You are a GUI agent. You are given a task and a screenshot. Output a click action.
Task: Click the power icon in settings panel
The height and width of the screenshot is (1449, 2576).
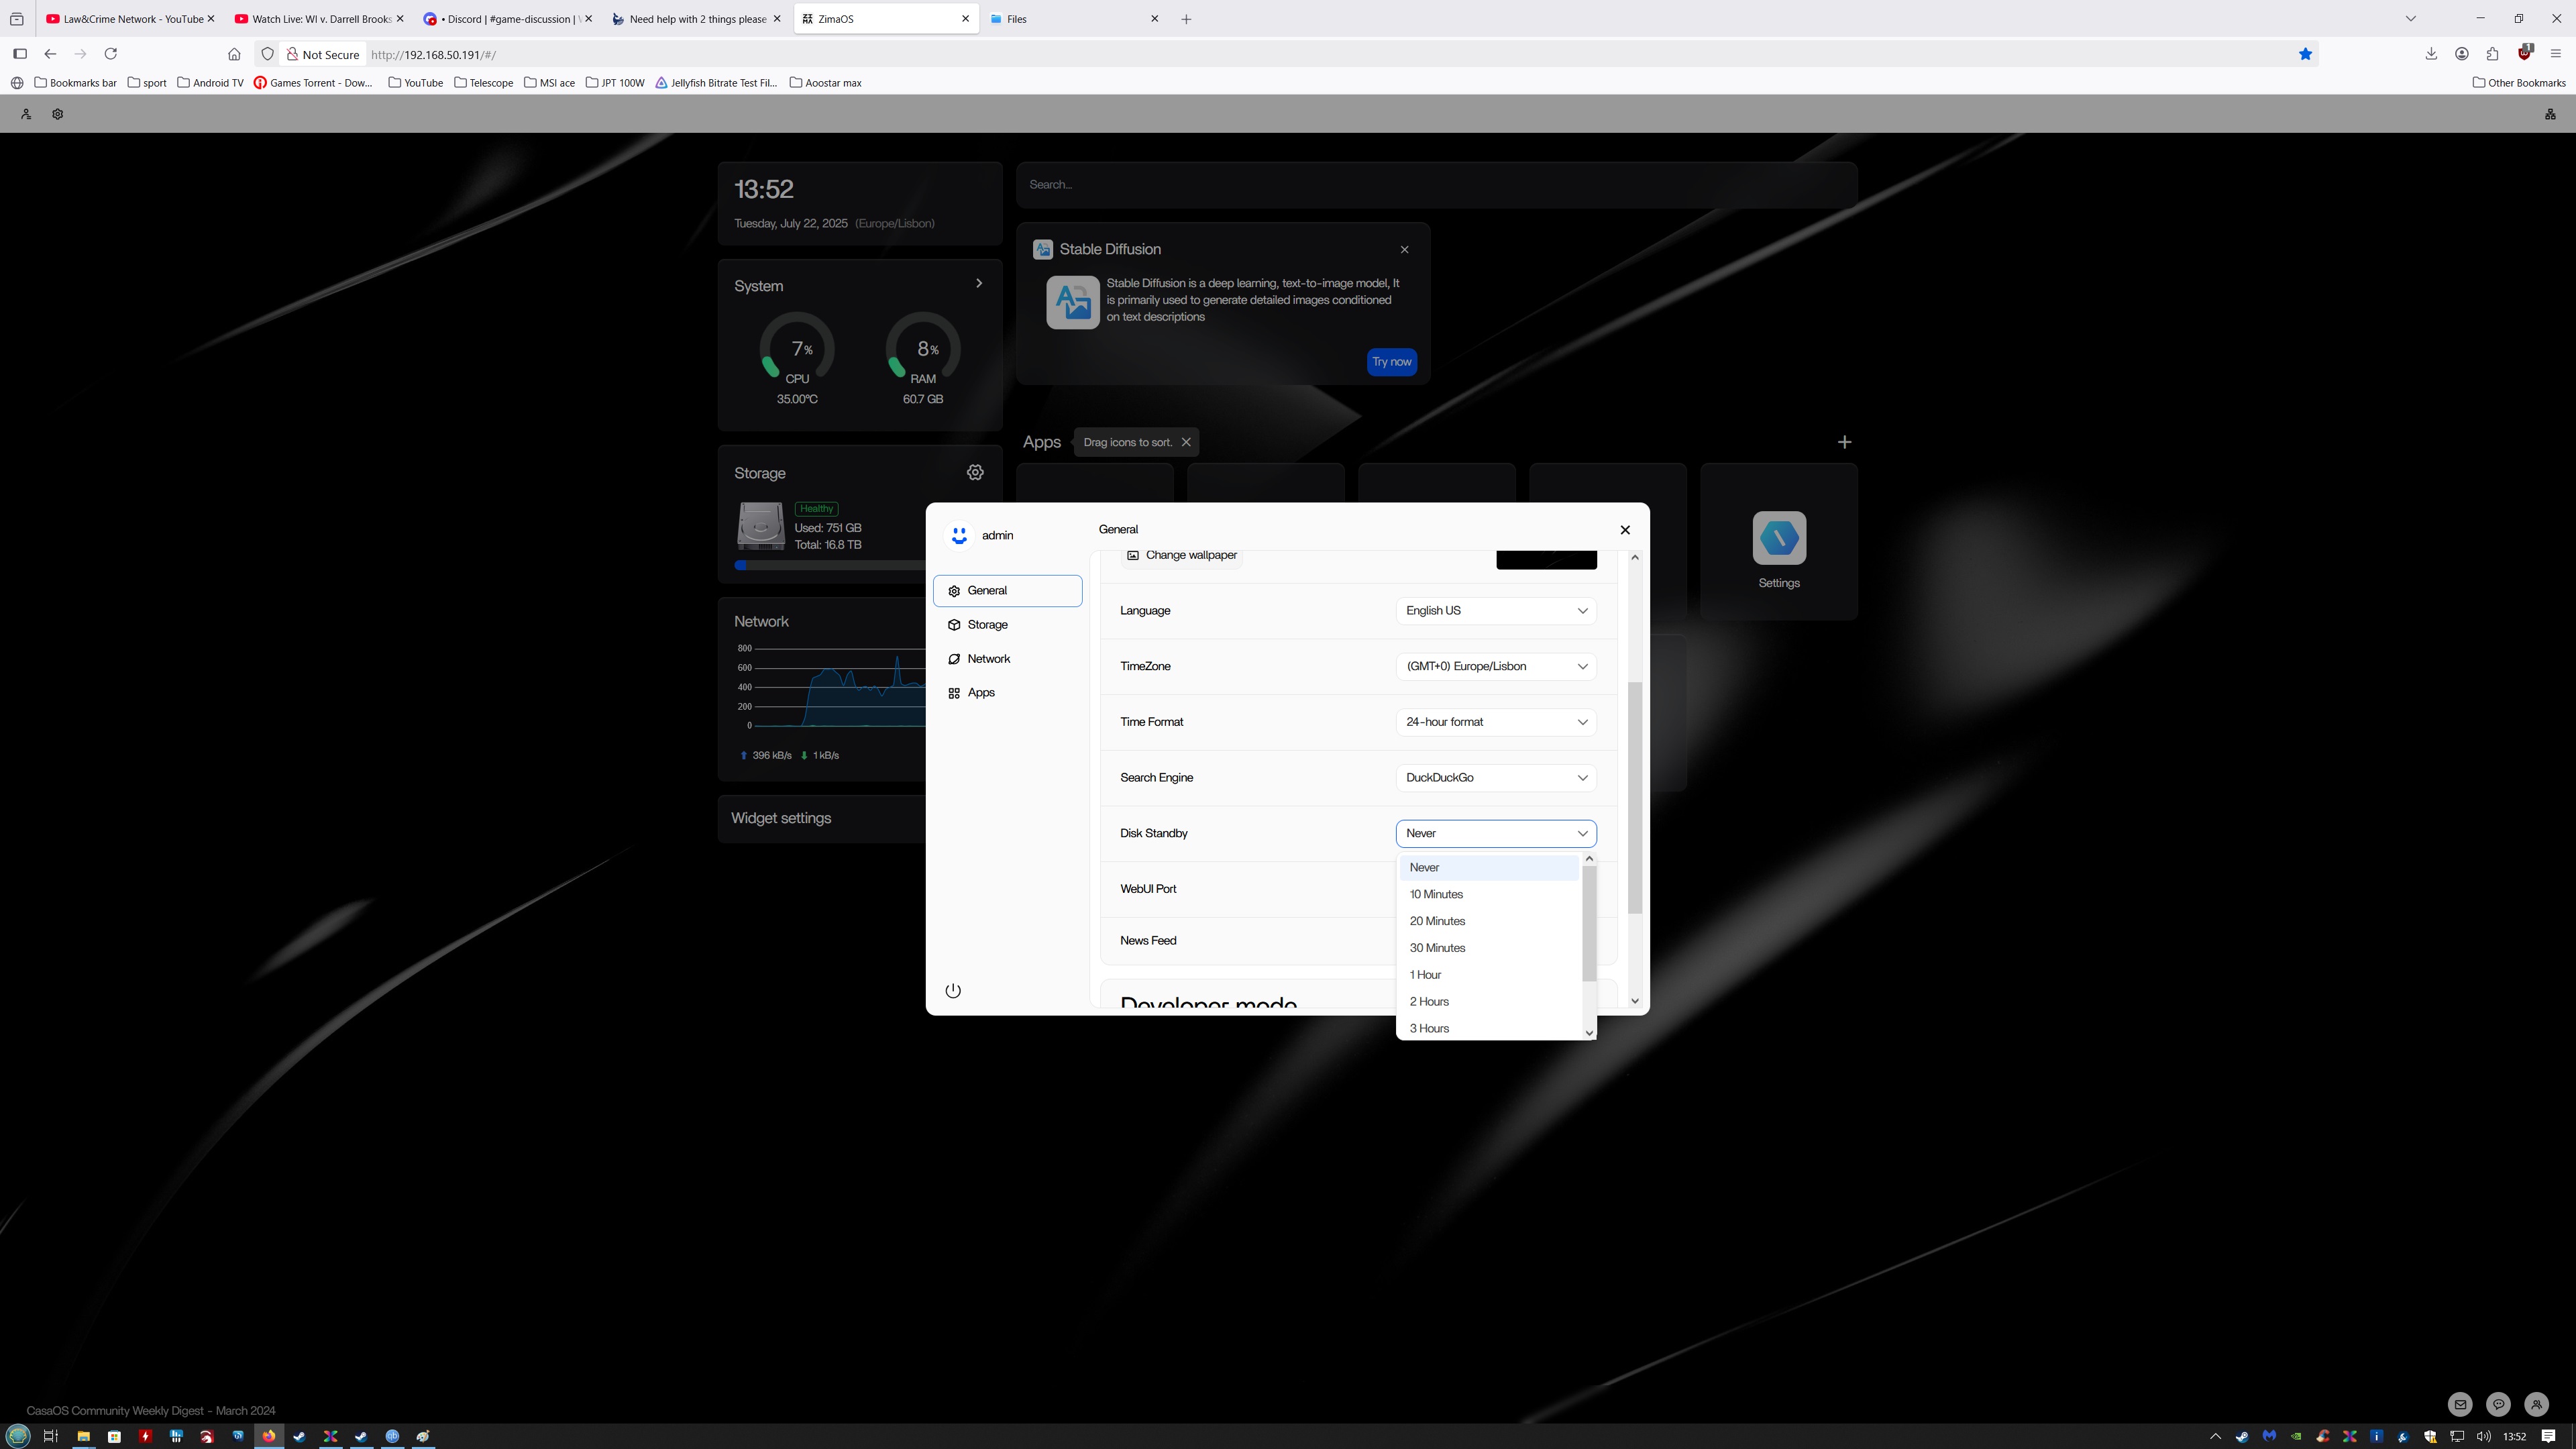coord(953,990)
